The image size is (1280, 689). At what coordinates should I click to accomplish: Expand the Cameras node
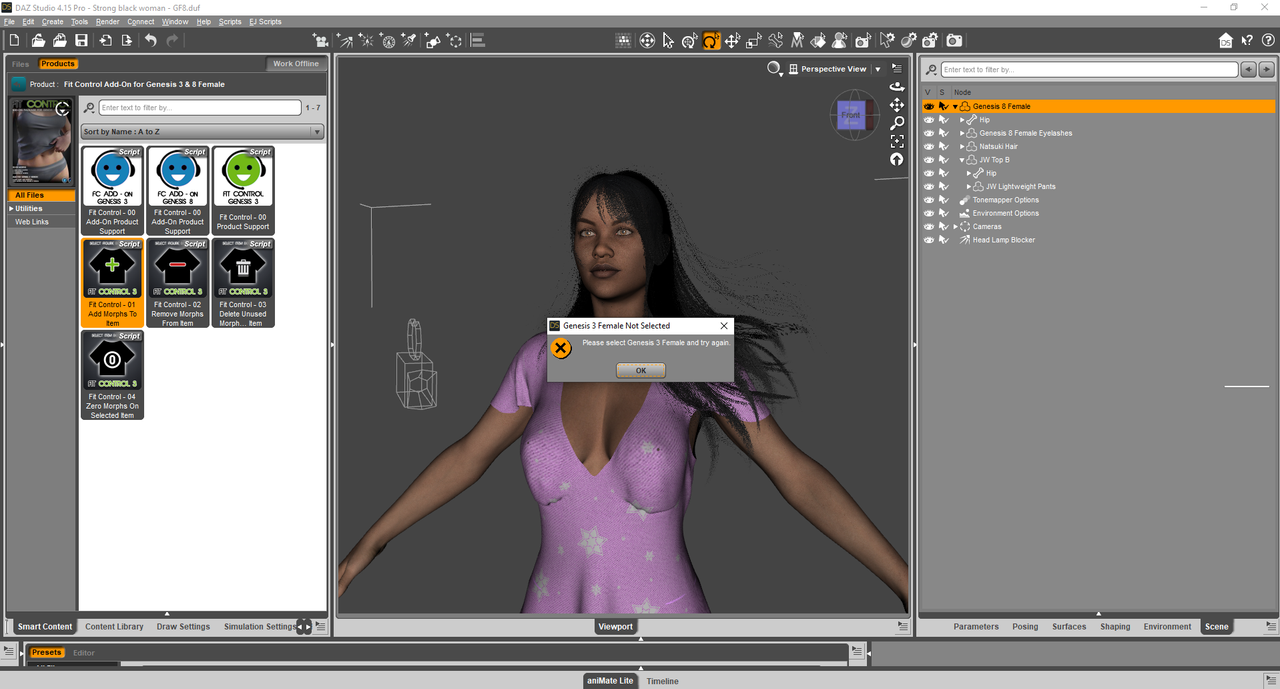[x=955, y=227]
